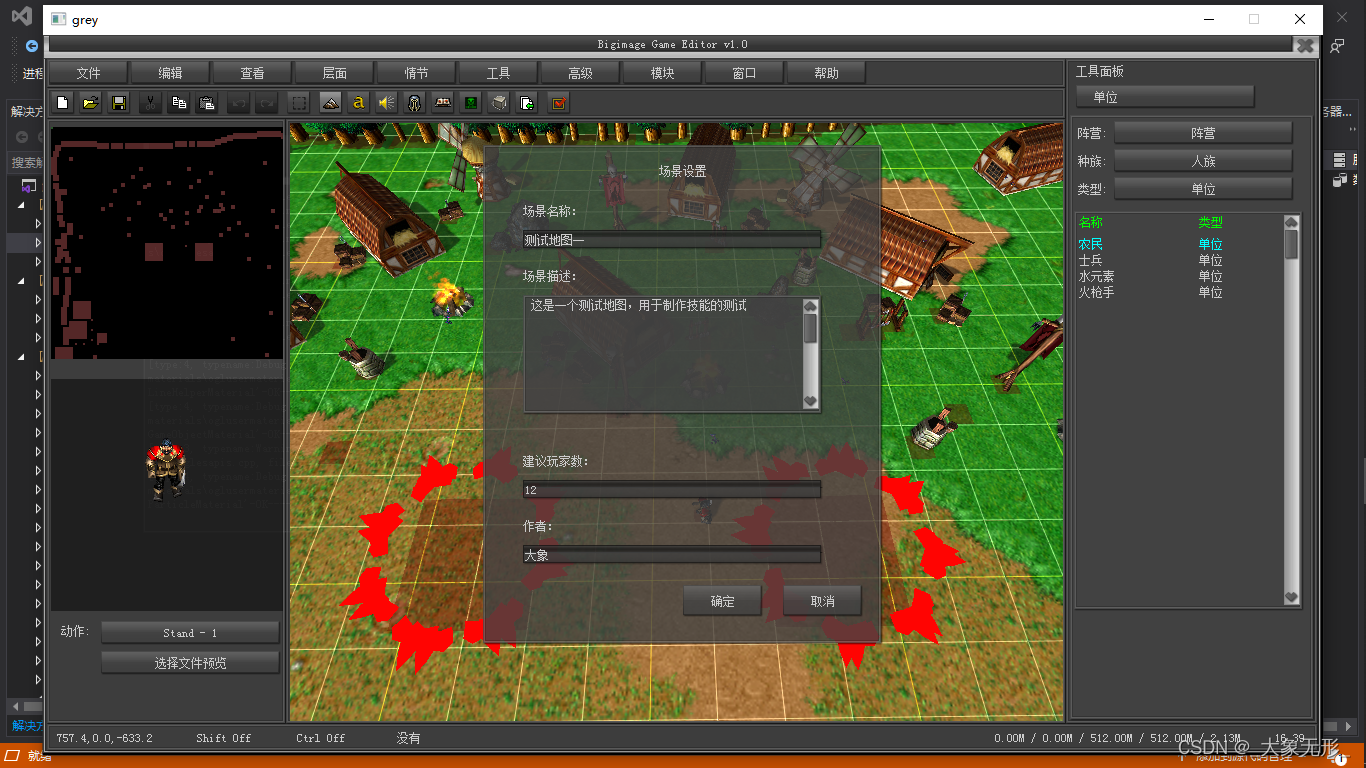Open the 层面 menu

point(335,73)
